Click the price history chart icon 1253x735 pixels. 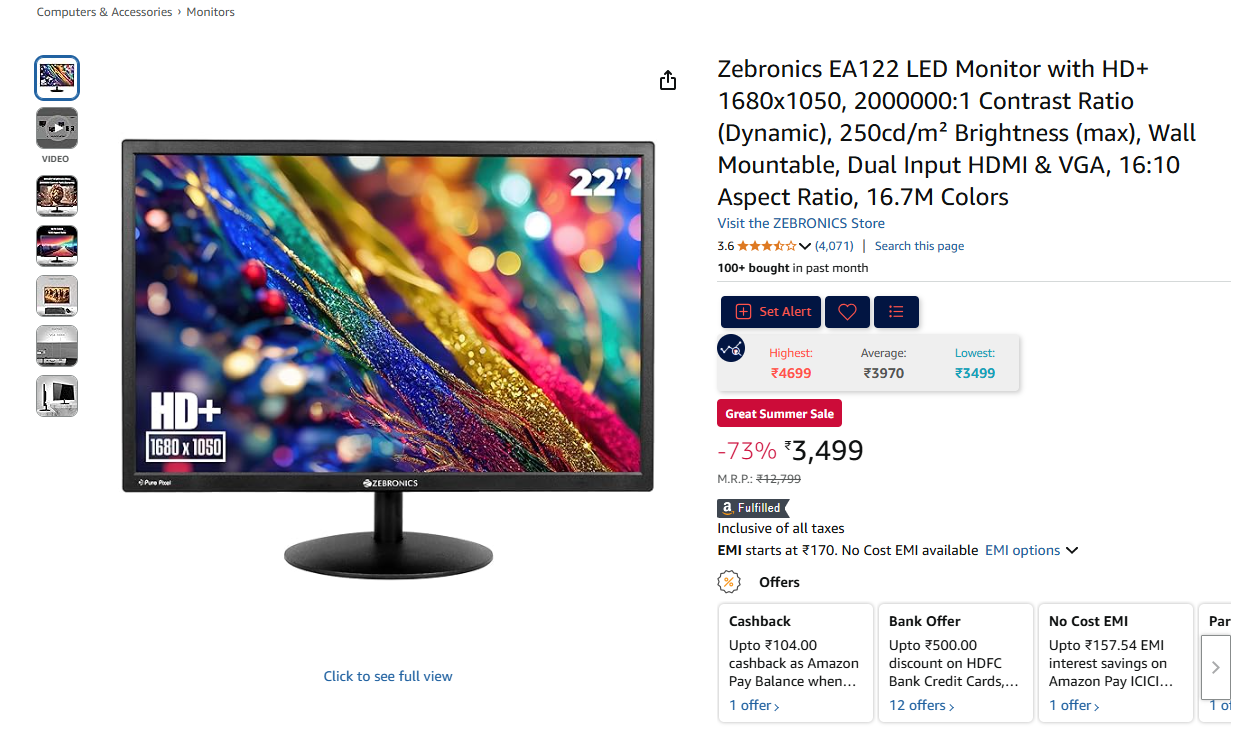point(731,348)
